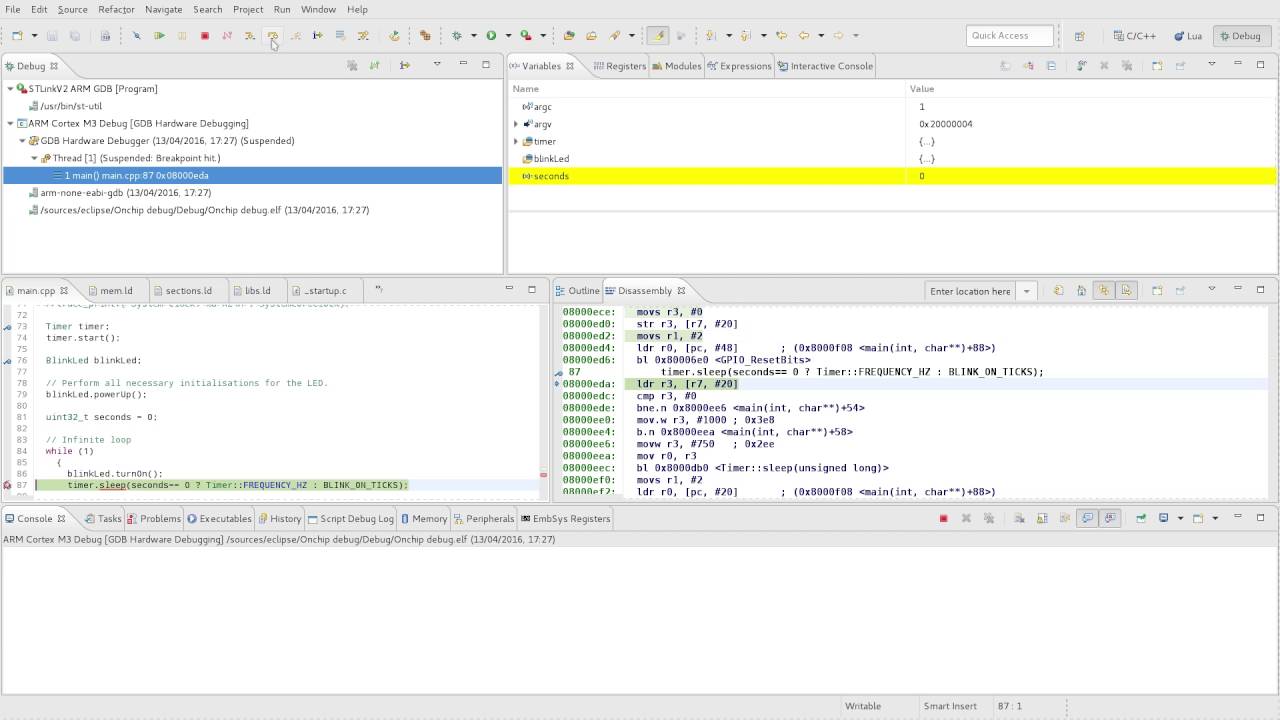
Task: Click the Enter location here field
Action: point(971,291)
